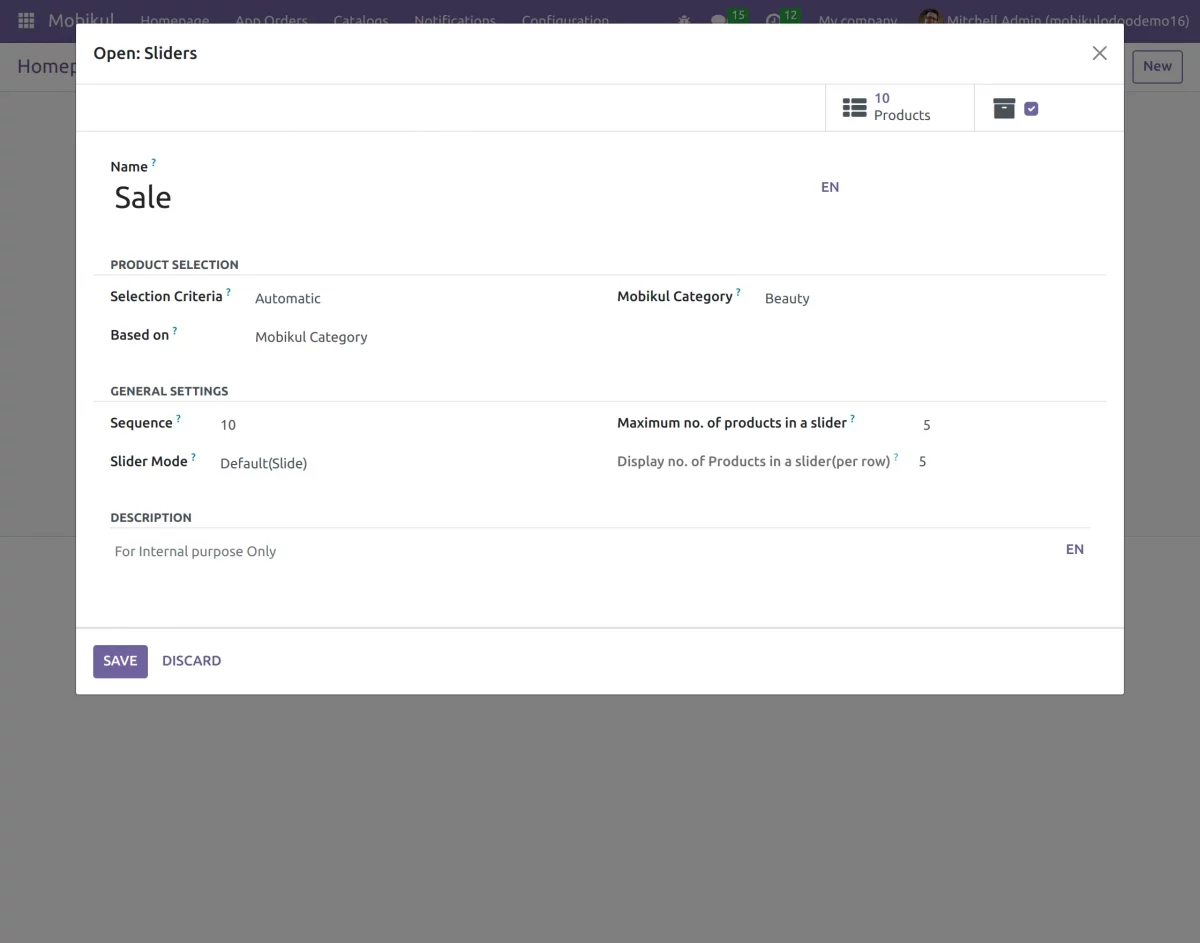Show help for Maximum no. of products
Viewport: 1200px width, 943px height.
pos(852,419)
